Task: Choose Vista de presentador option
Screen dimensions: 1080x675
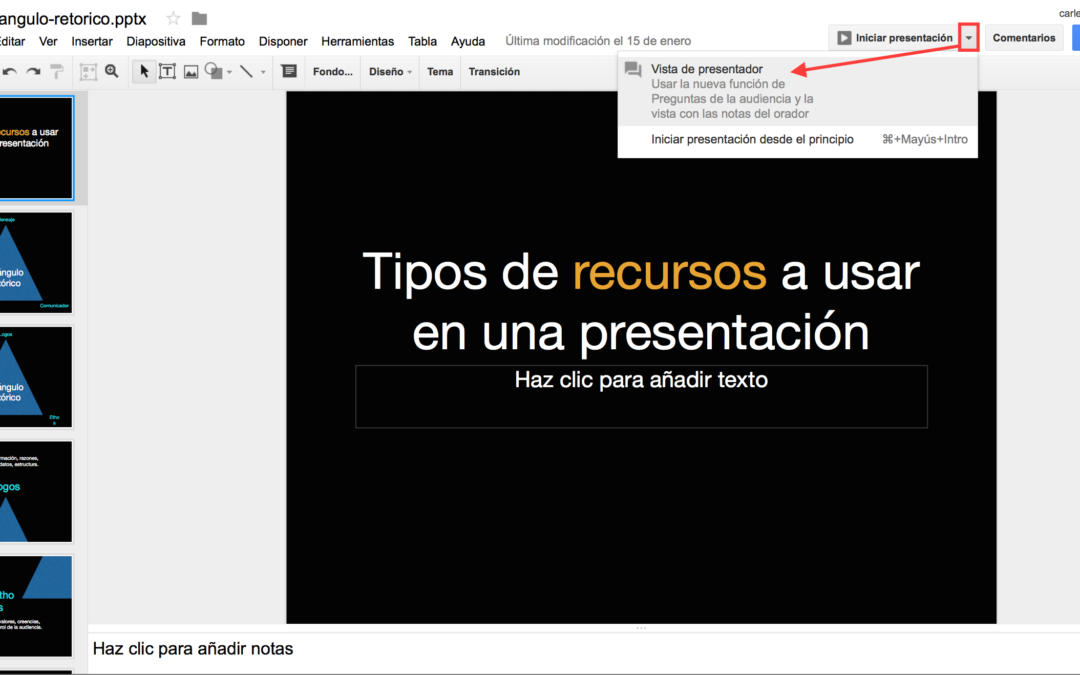Action: coord(798,91)
